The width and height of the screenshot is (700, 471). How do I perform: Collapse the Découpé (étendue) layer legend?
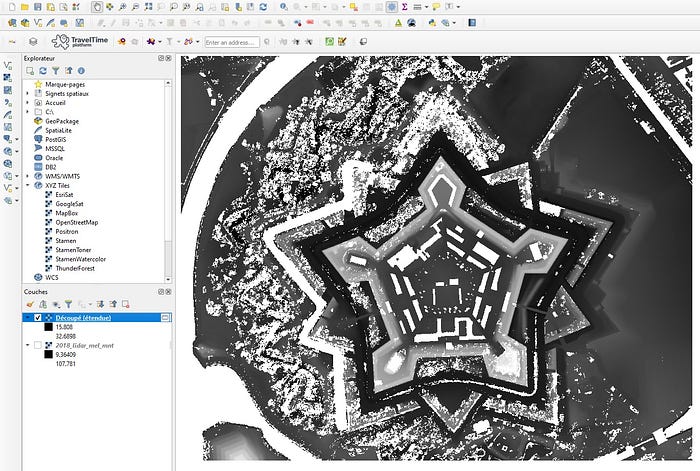[x=28, y=317]
